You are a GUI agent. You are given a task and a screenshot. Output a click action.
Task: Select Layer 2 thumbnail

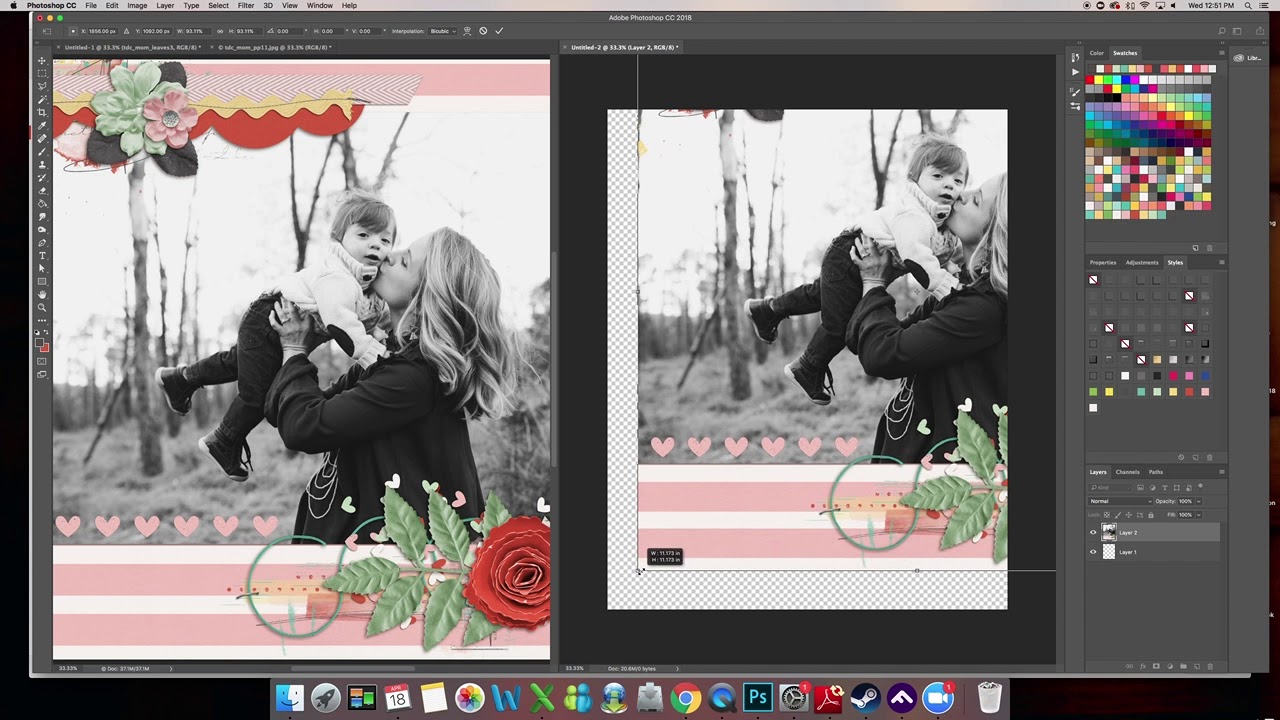[x=1108, y=533]
